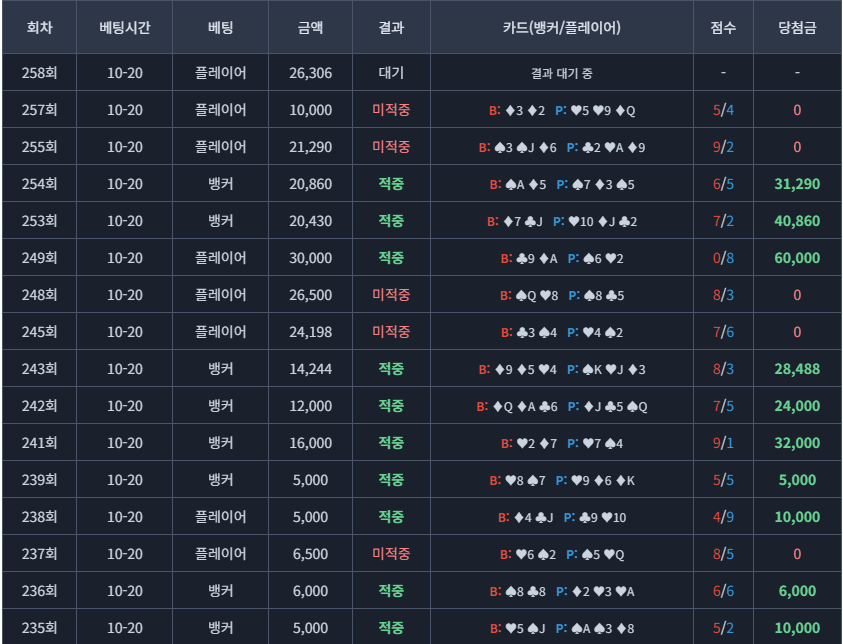Click the 40,860 winnings value
This screenshot has width=843, height=644.
click(797, 221)
